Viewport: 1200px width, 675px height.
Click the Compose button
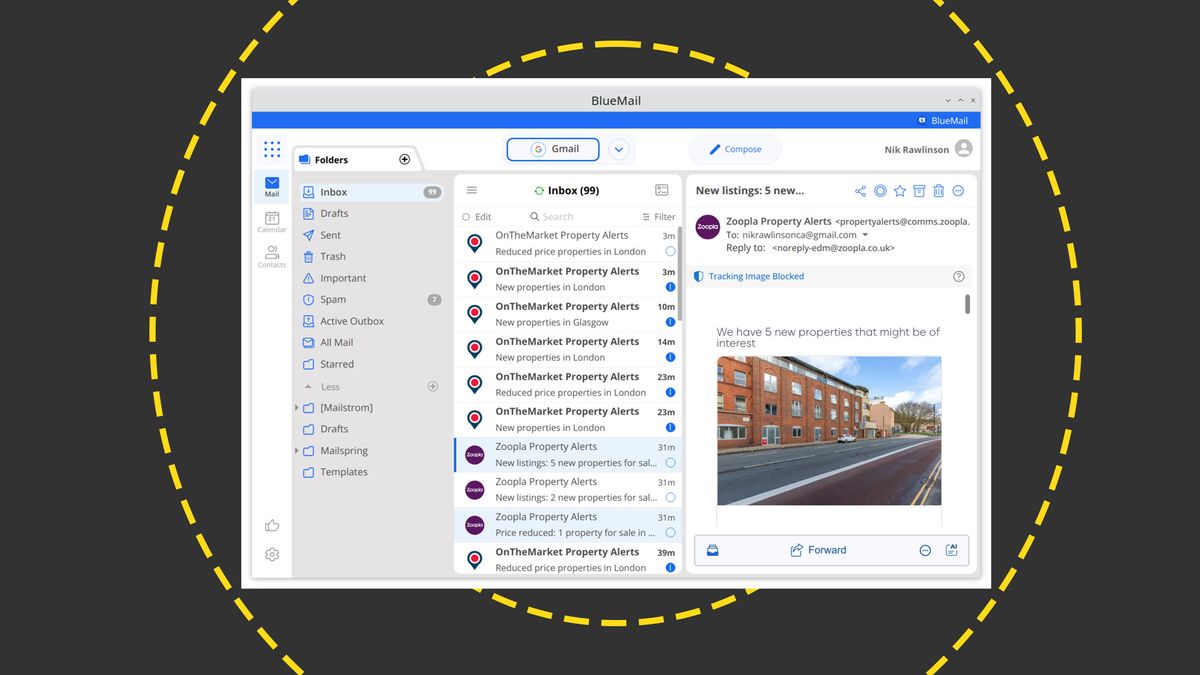coord(735,148)
